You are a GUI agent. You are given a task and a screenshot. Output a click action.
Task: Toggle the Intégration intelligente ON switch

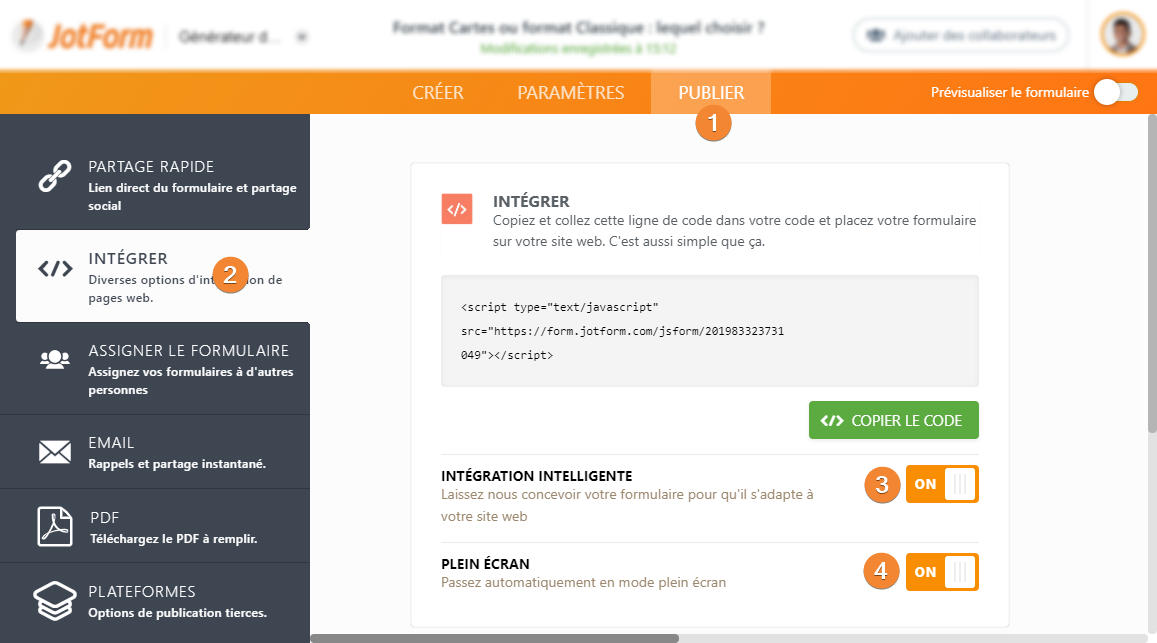(x=942, y=484)
